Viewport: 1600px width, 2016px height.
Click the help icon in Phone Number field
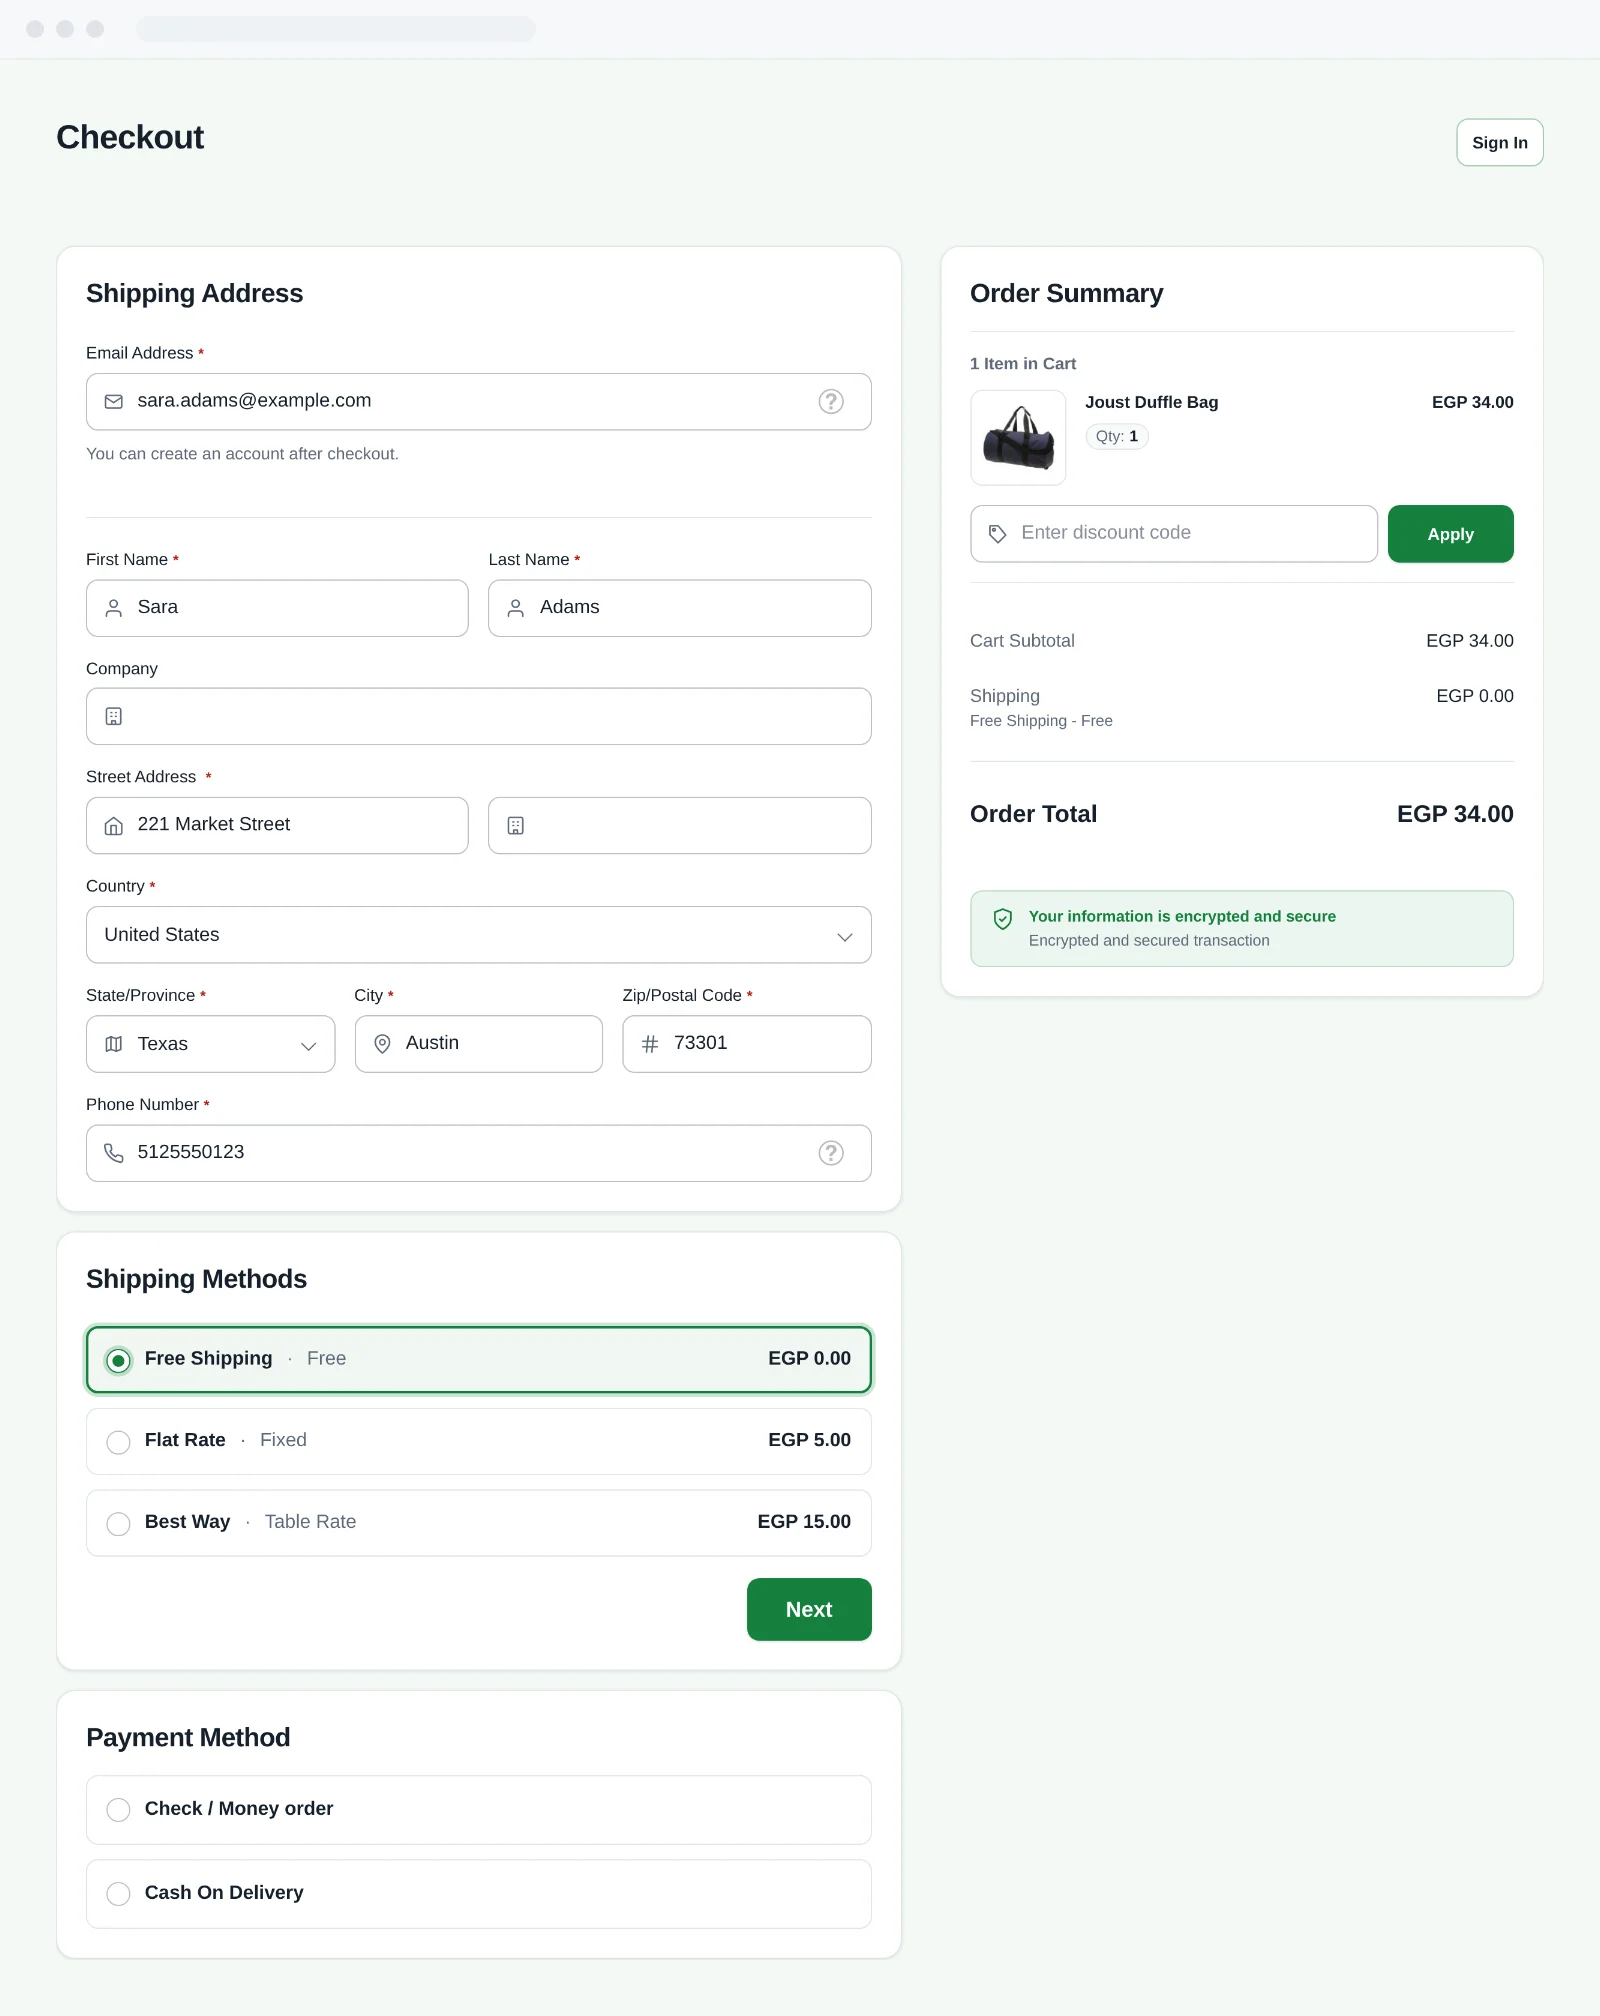(x=831, y=1154)
